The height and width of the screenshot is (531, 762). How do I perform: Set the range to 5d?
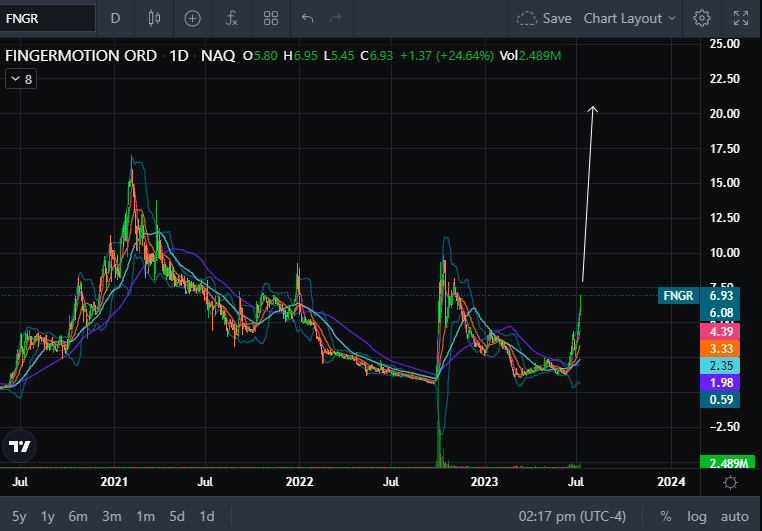pyautogui.click(x=177, y=516)
